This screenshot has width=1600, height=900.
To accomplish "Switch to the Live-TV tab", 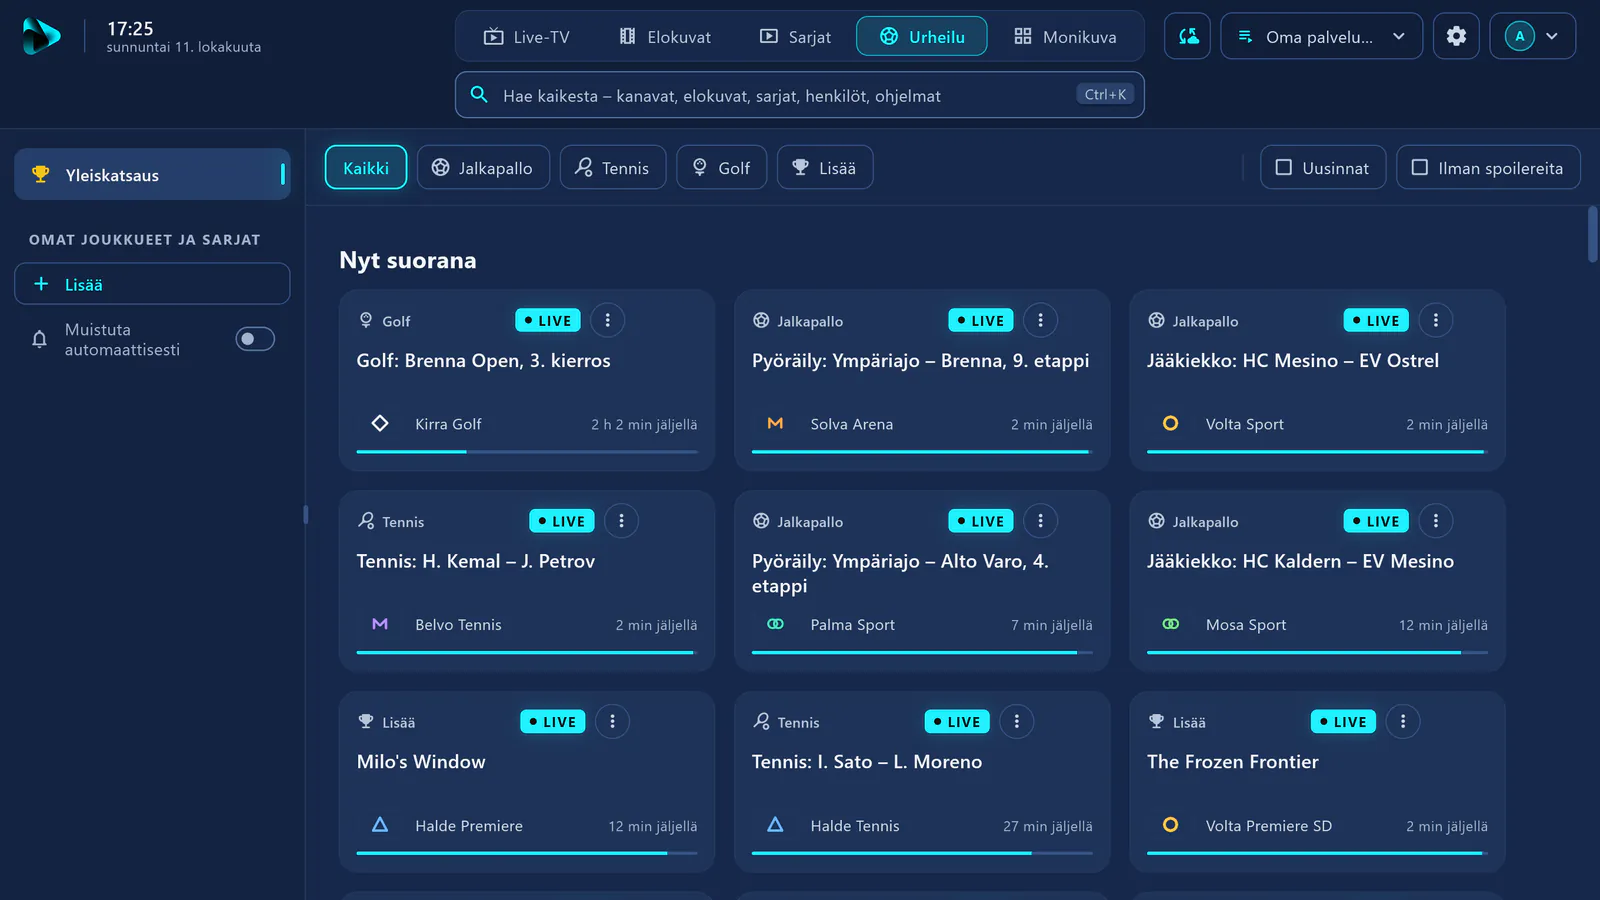I will point(527,37).
